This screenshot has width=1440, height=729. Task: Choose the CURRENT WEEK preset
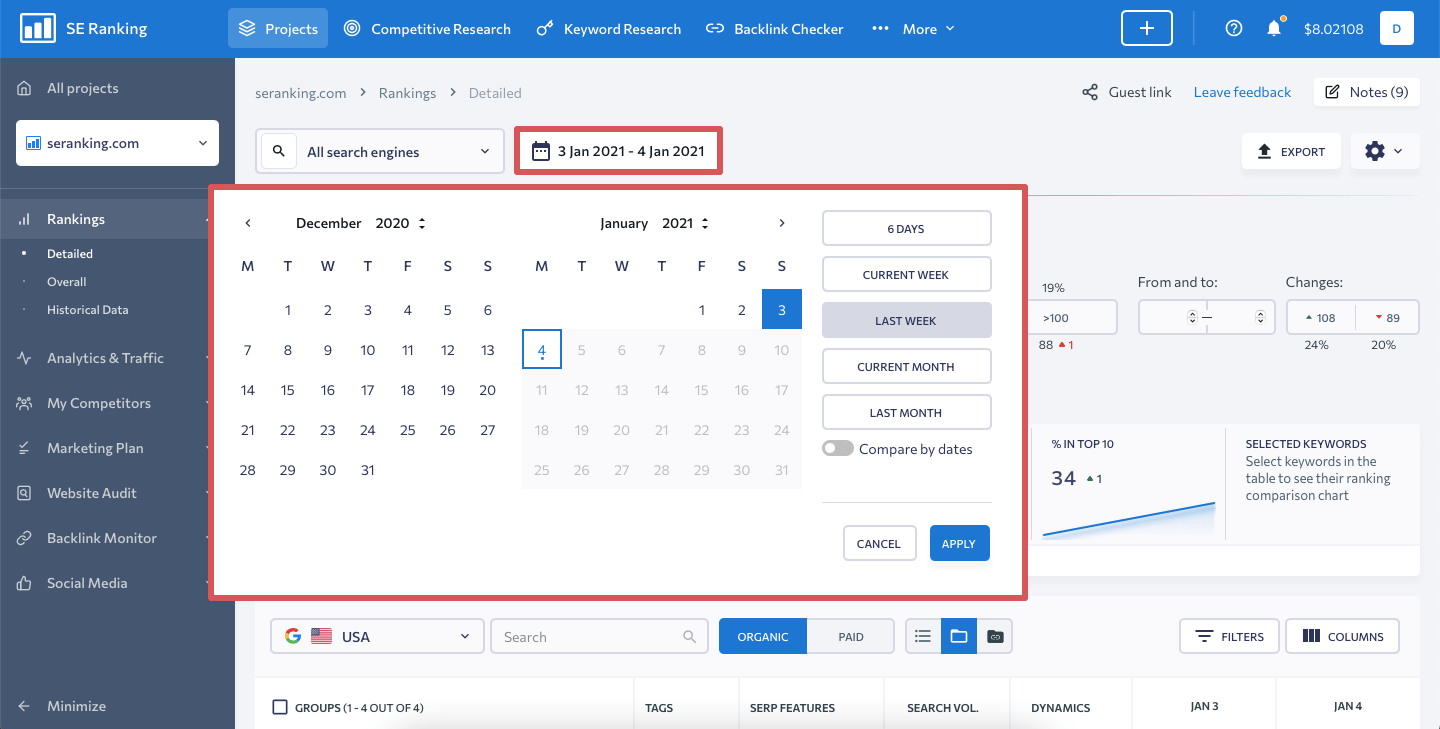tap(906, 275)
